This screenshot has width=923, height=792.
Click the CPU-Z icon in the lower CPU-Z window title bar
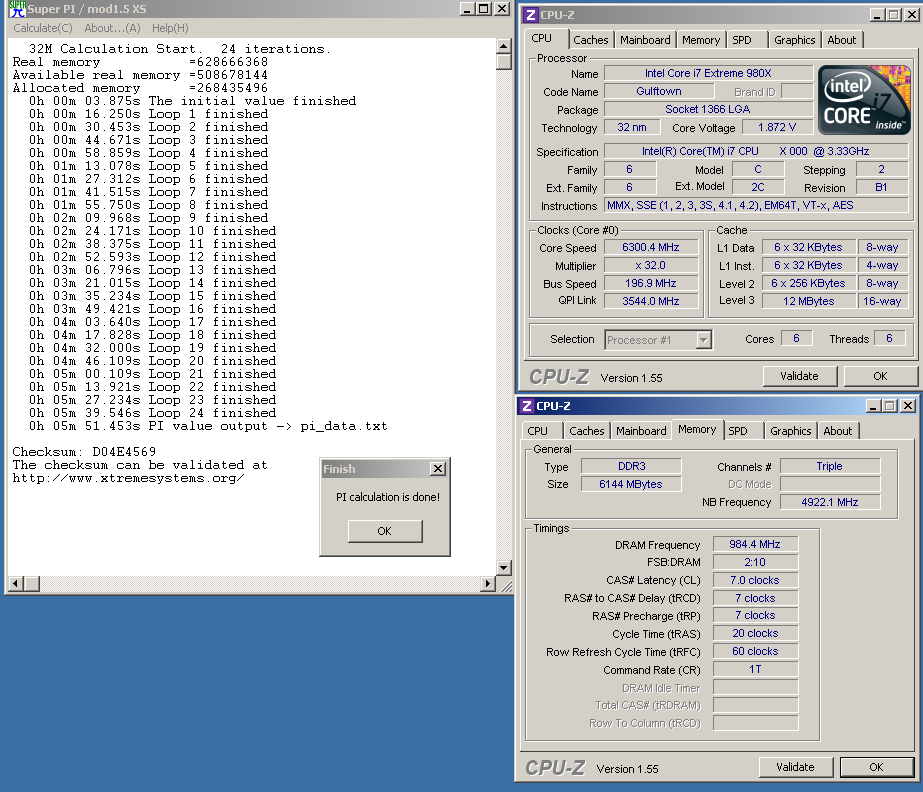(x=527, y=406)
